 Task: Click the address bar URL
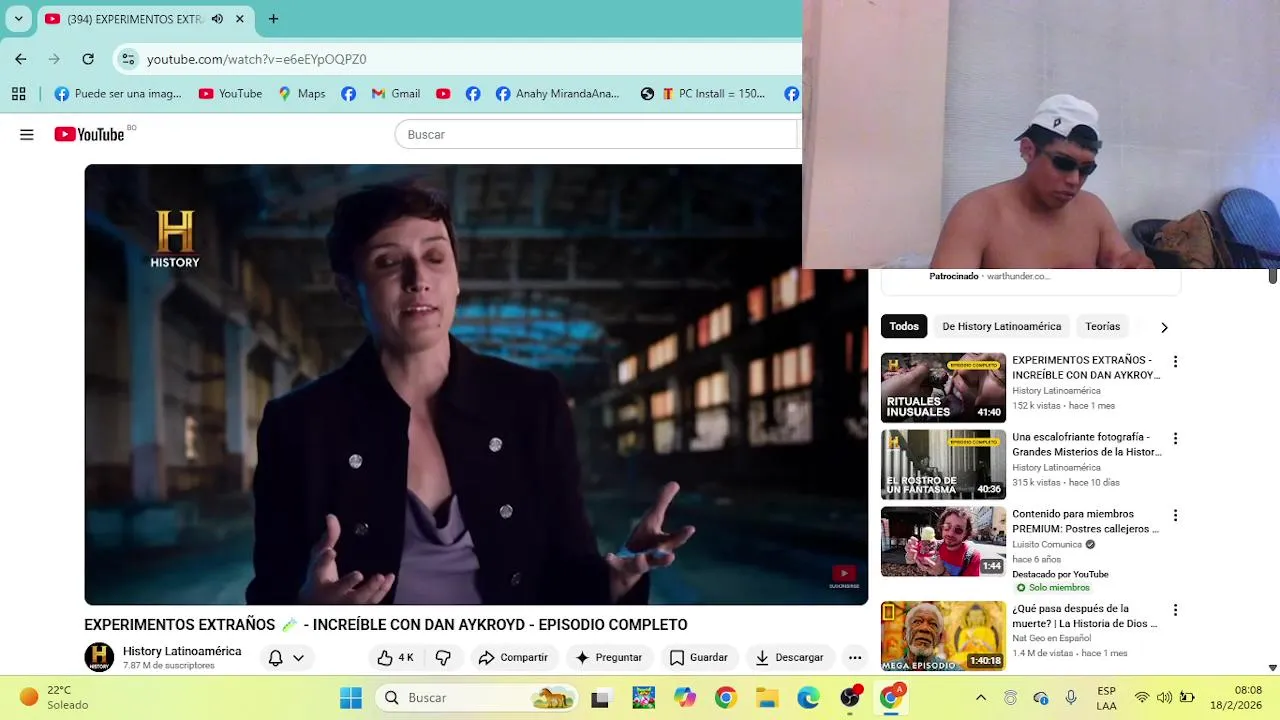[x=256, y=59]
